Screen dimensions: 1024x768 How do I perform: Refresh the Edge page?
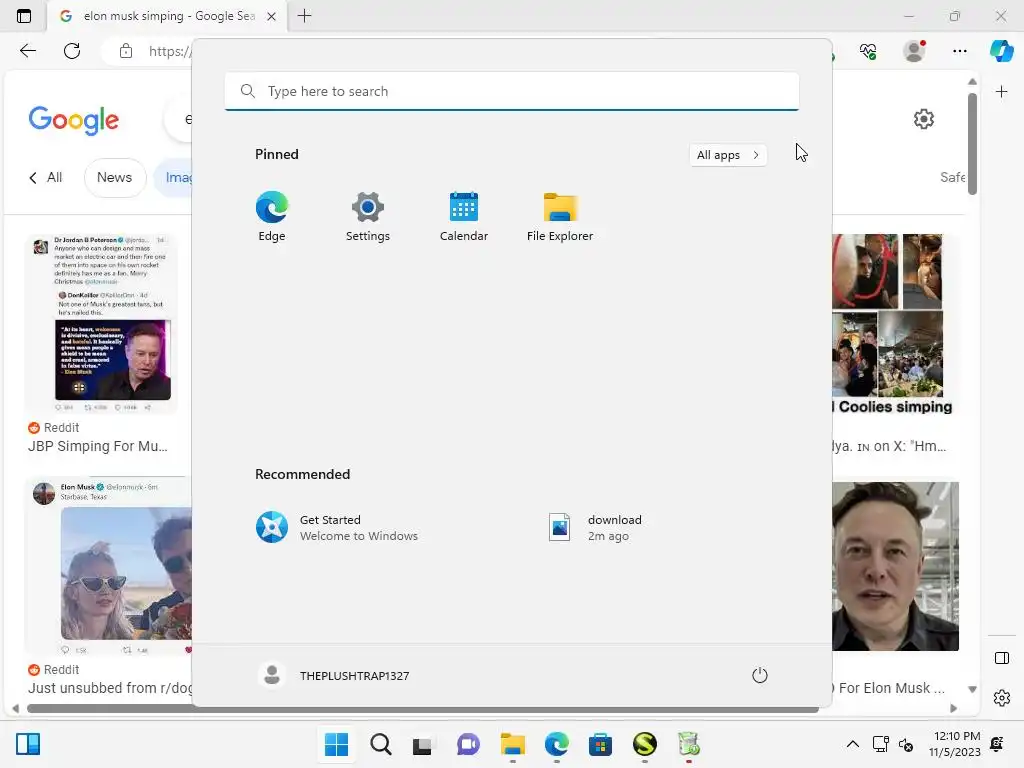tap(72, 51)
